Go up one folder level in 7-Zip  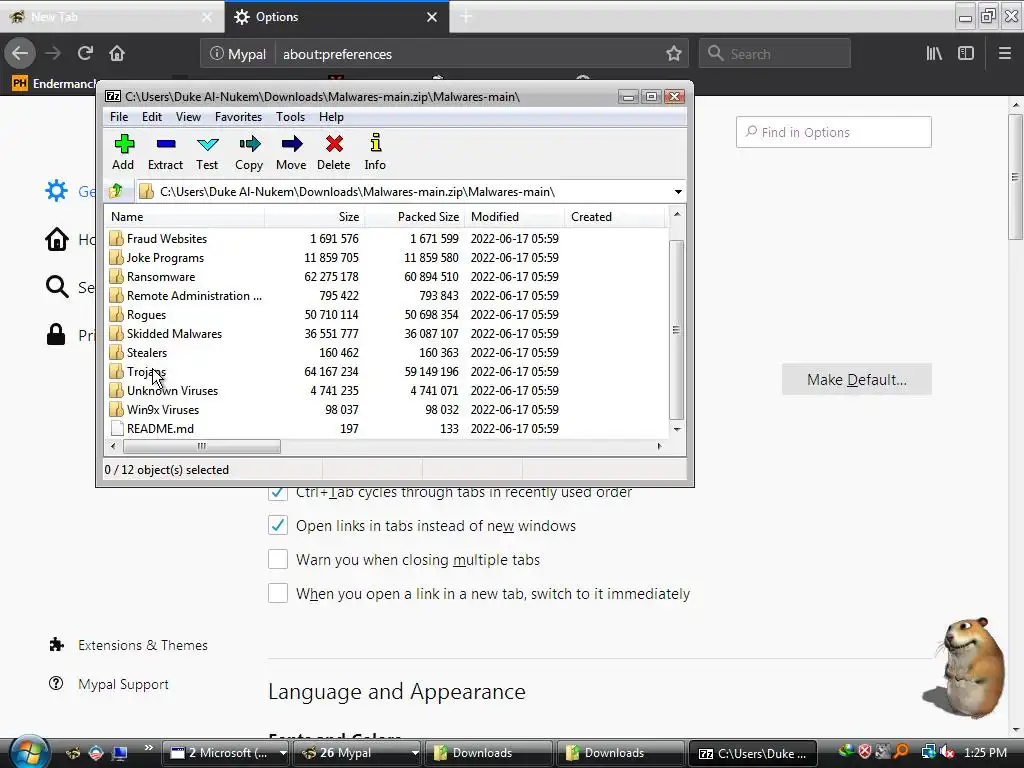(116, 191)
